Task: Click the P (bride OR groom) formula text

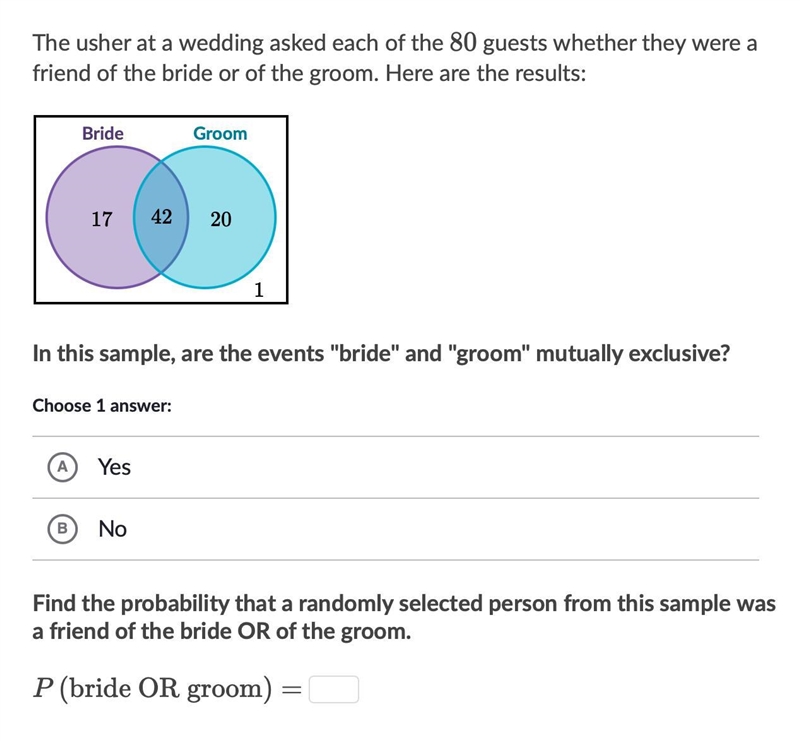Action: (x=153, y=689)
